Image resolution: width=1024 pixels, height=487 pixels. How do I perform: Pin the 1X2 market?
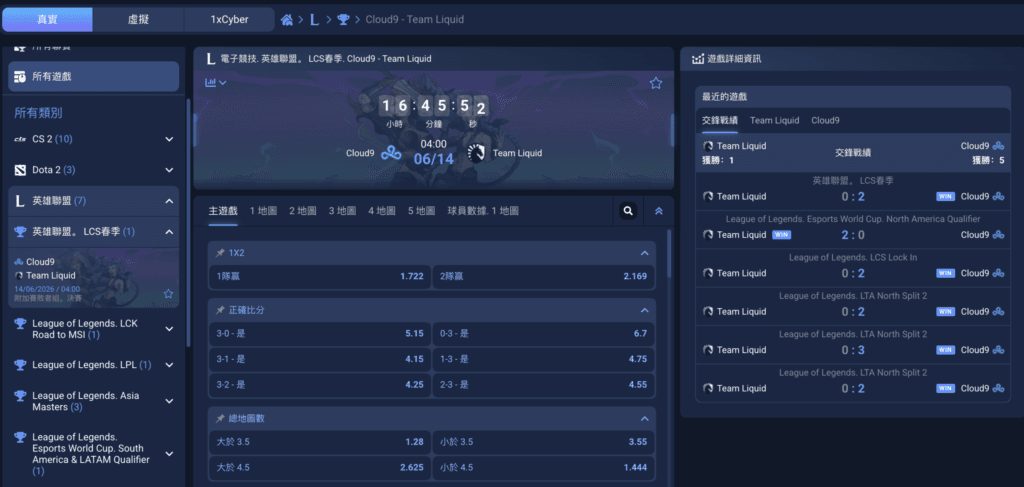pos(220,253)
